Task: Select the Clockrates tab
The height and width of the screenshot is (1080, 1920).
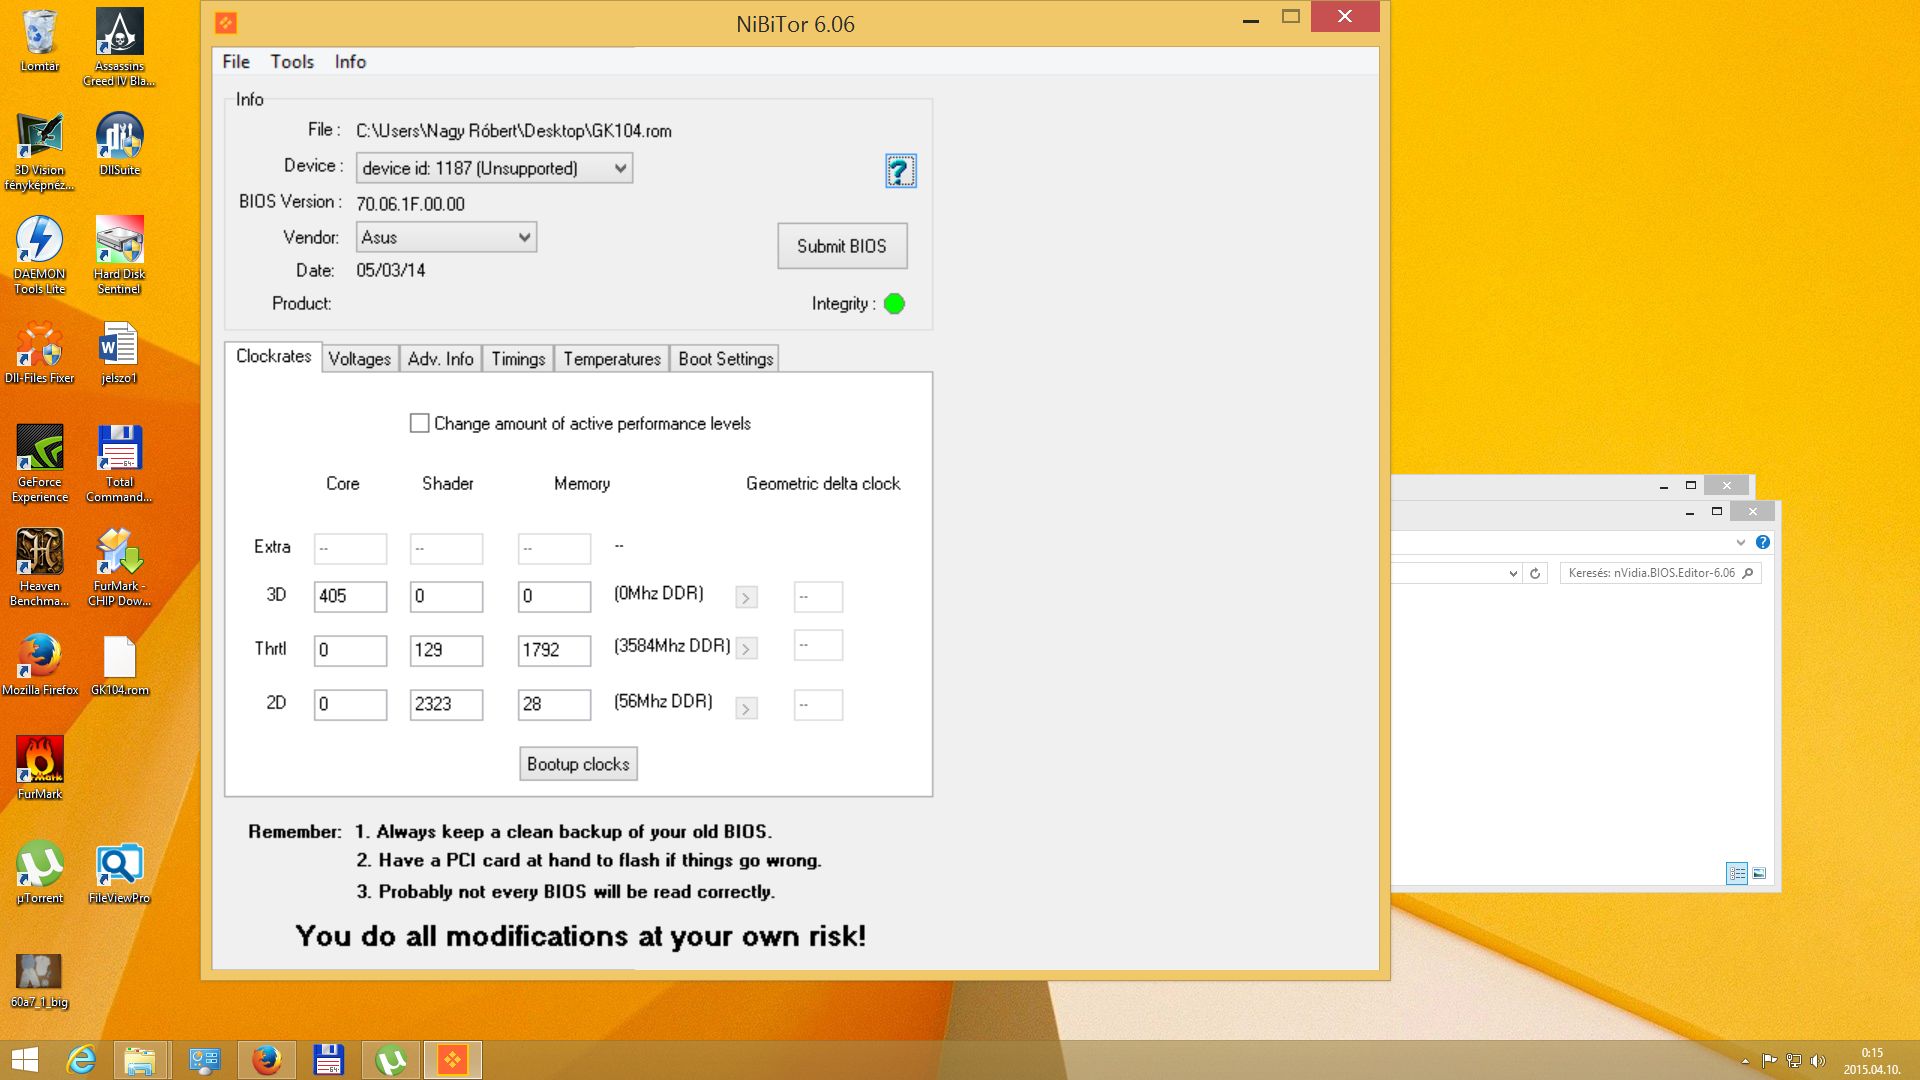Action: point(273,357)
